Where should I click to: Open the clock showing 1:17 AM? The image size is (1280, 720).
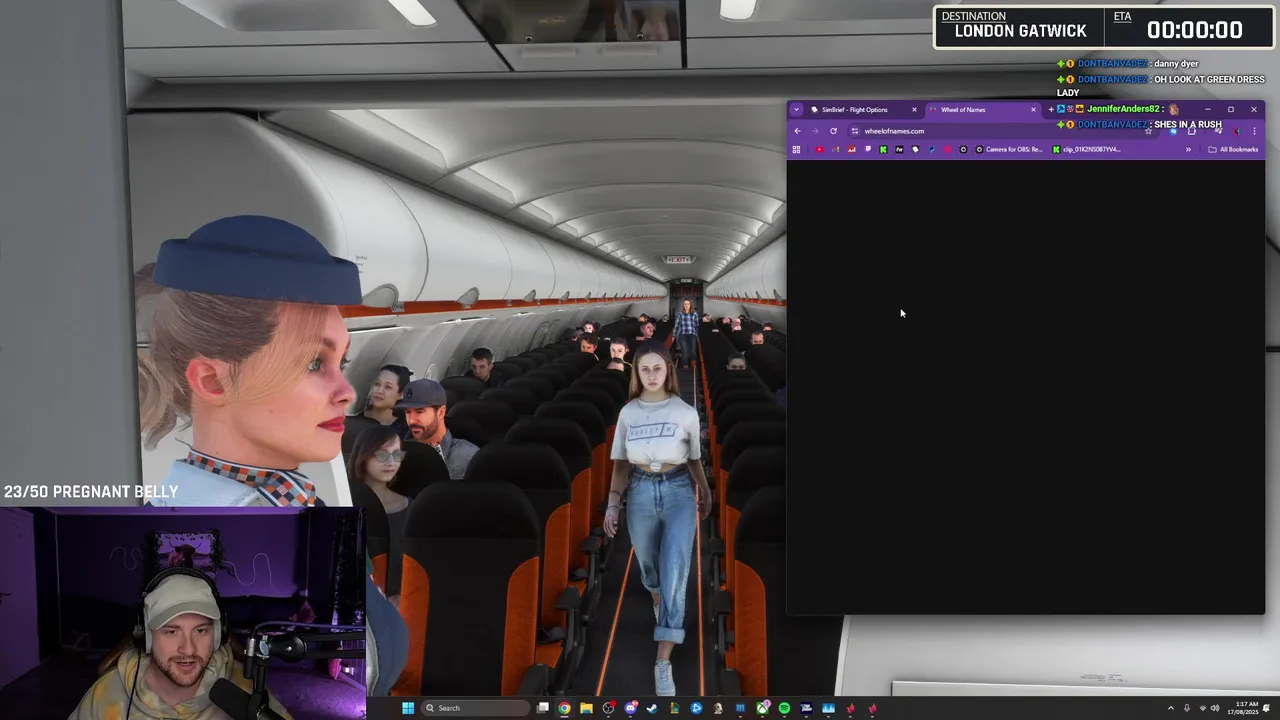1243,708
